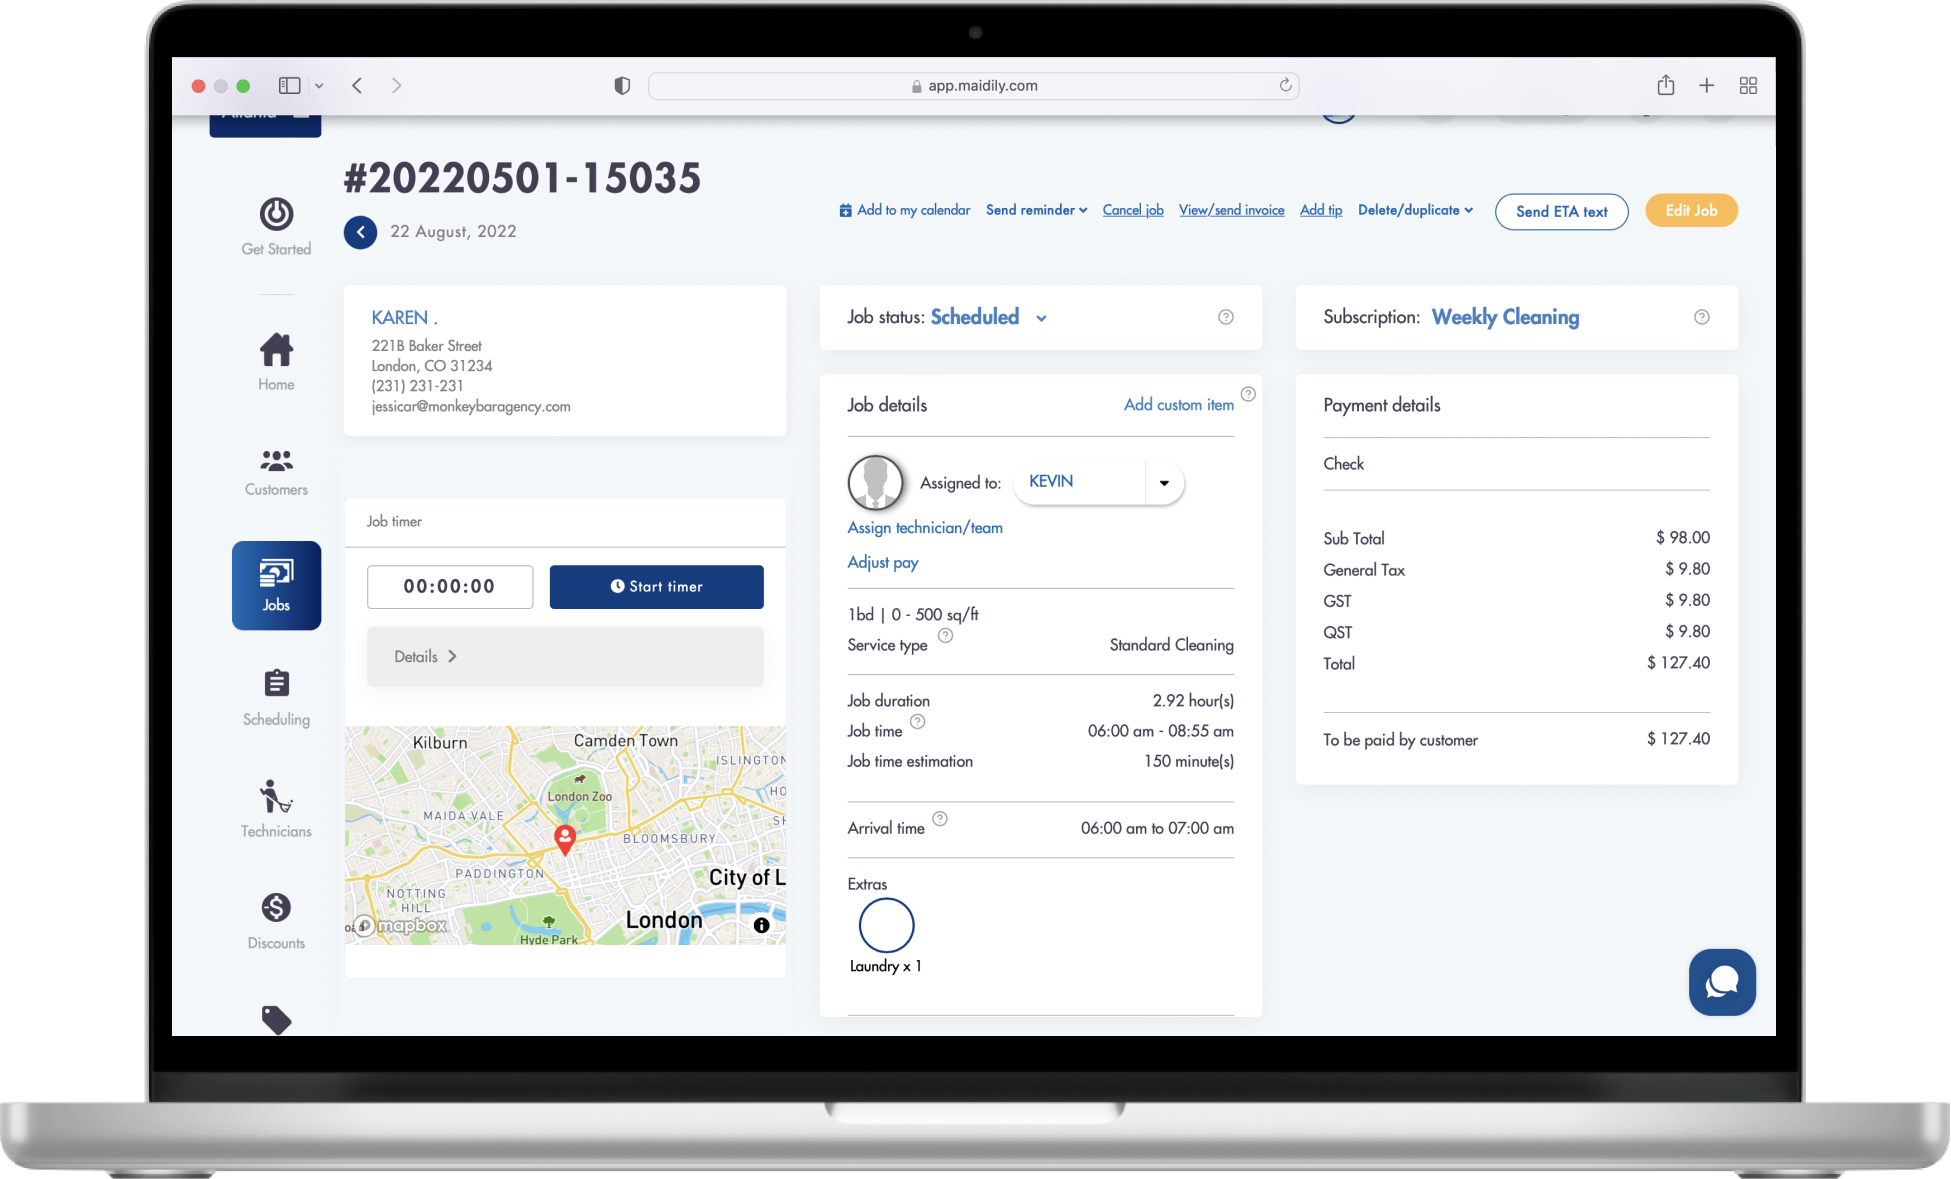Screen dimensions: 1951x1179
Task: Open the Customers section
Action: 276,472
